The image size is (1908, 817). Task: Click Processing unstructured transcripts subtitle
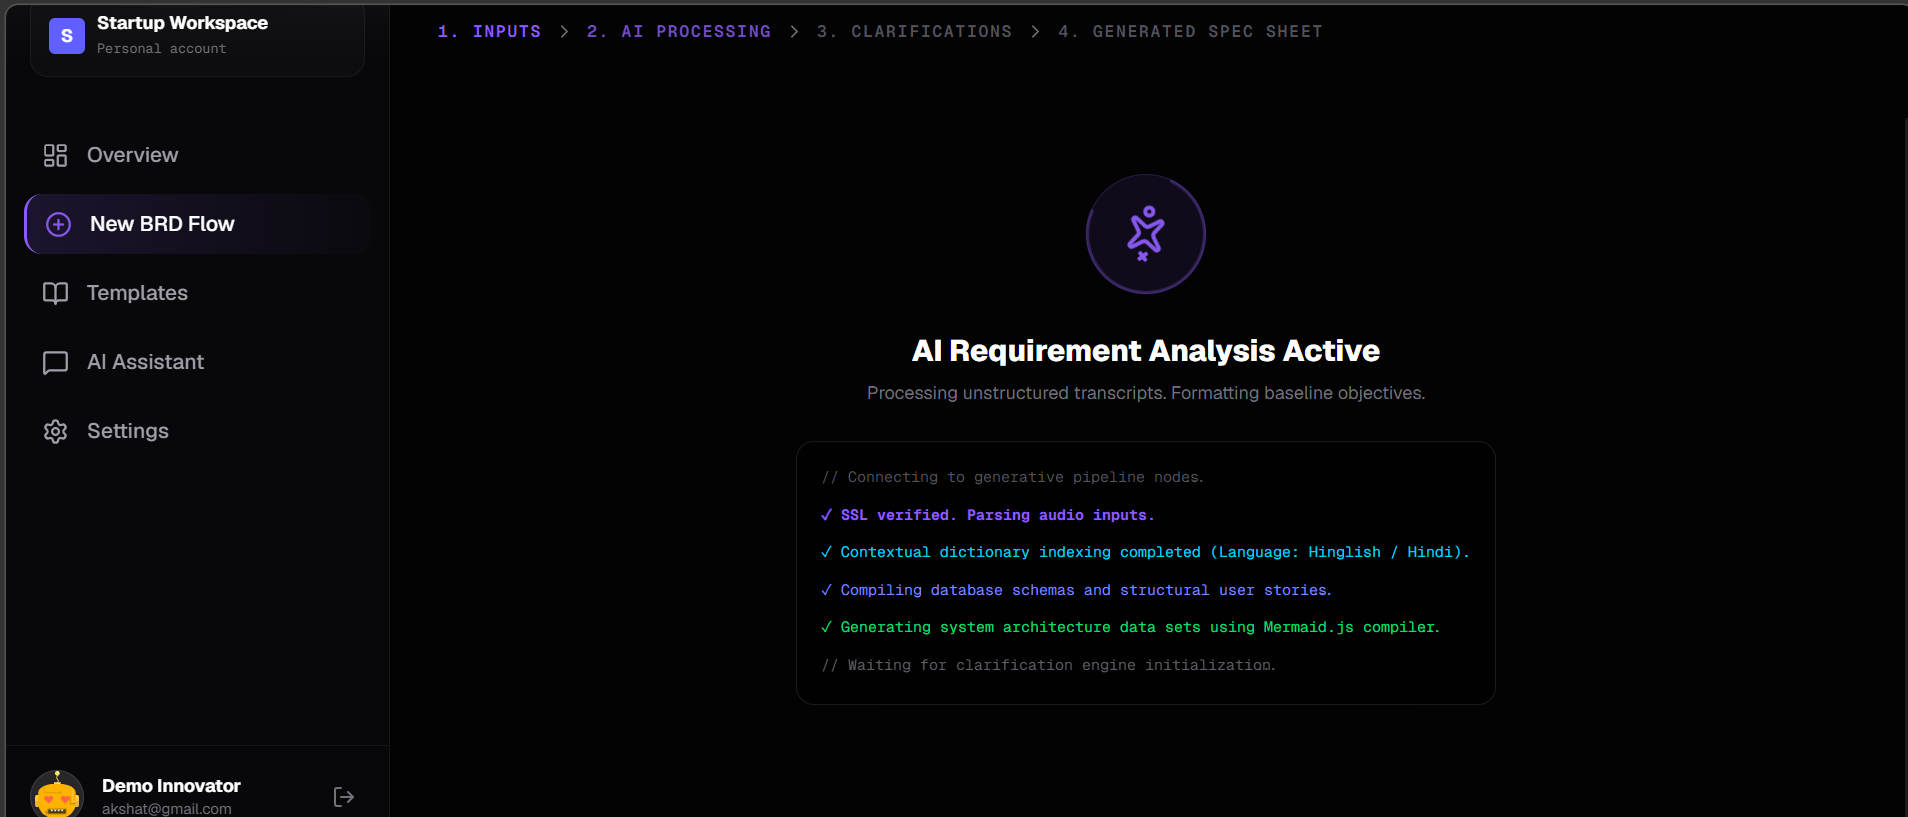click(1146, 393)
